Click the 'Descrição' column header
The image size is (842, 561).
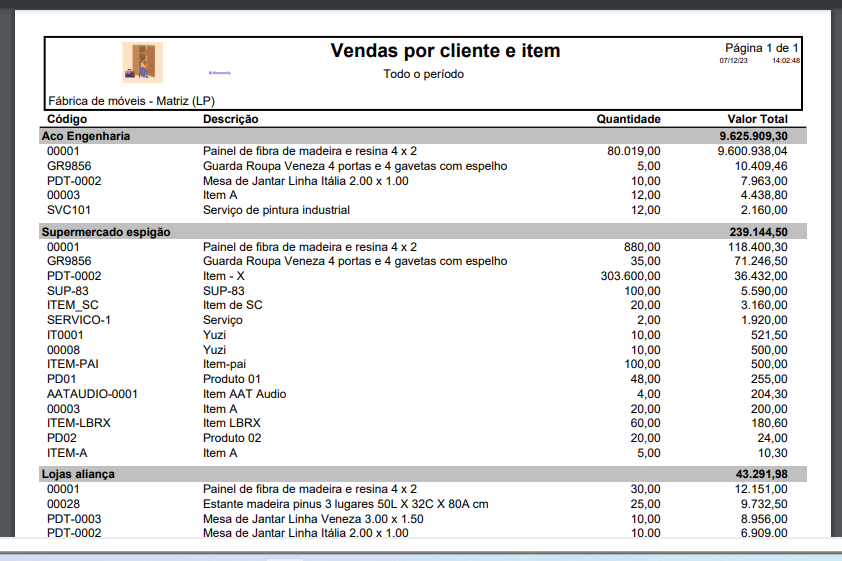click(x=230, y=119)
